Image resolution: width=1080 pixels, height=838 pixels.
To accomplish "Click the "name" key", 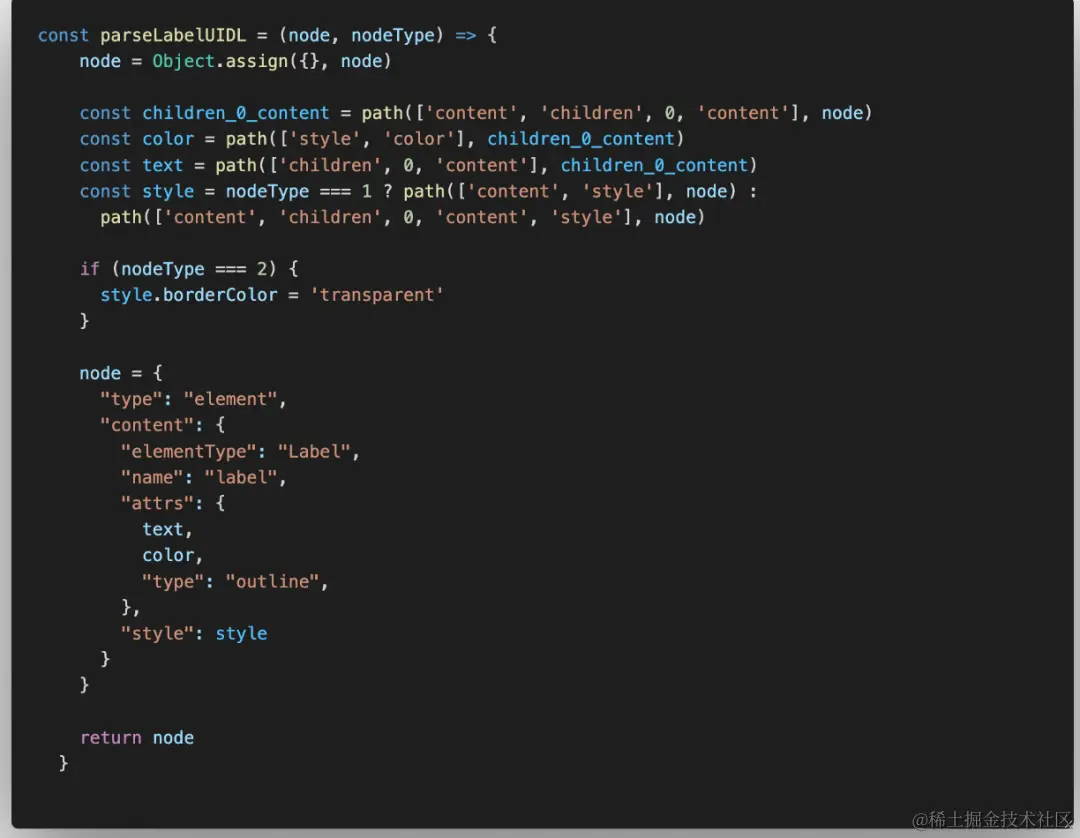I will point(152,478).
